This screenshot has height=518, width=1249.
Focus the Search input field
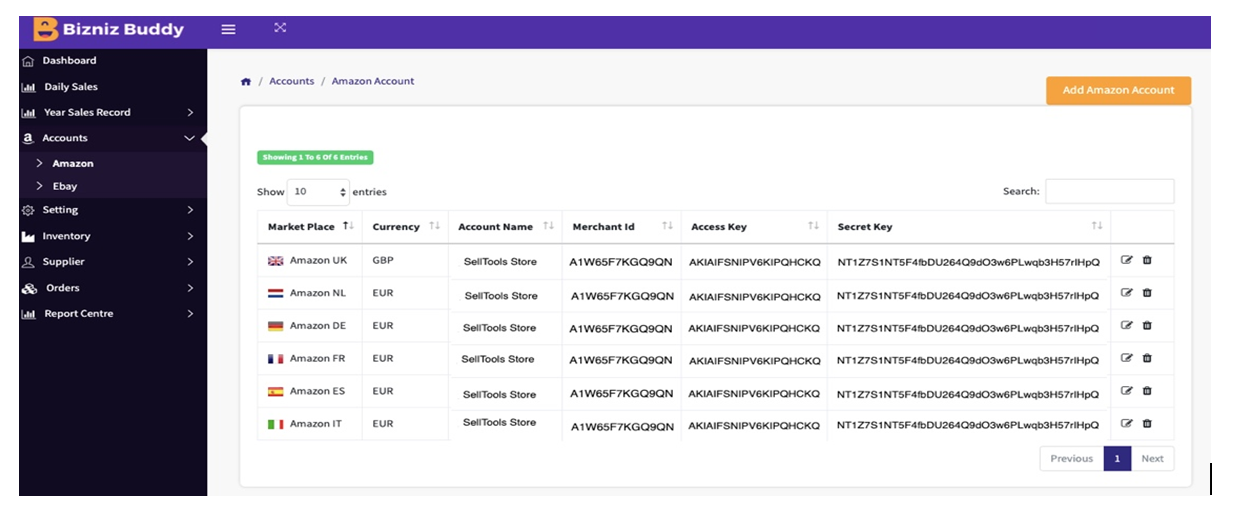coord(1109,191)
